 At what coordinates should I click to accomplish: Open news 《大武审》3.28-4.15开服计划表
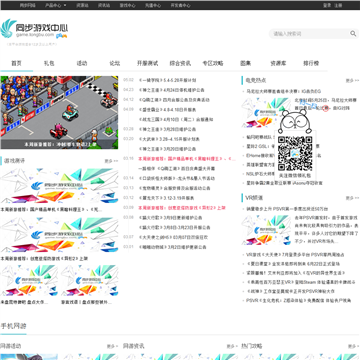[x=169, y=139]
